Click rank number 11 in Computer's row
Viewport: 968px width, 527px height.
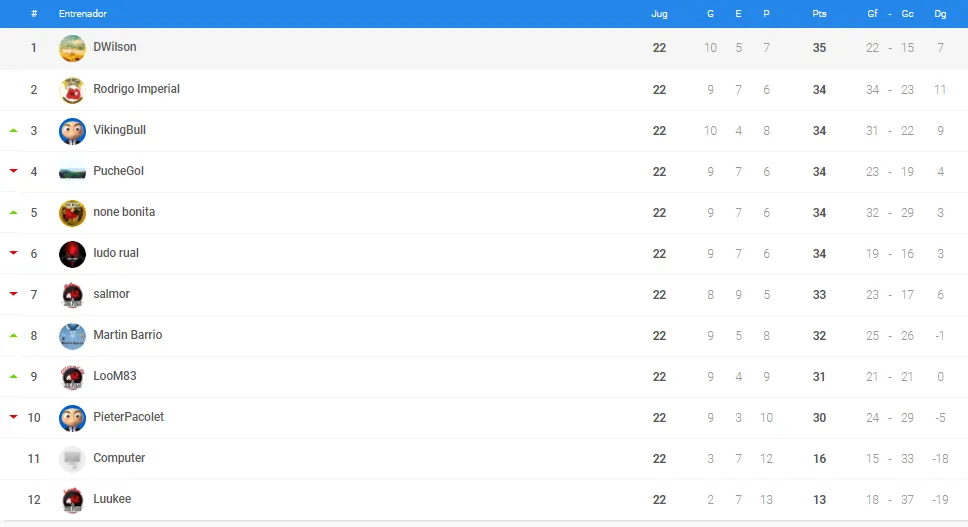tap(34, 459)
